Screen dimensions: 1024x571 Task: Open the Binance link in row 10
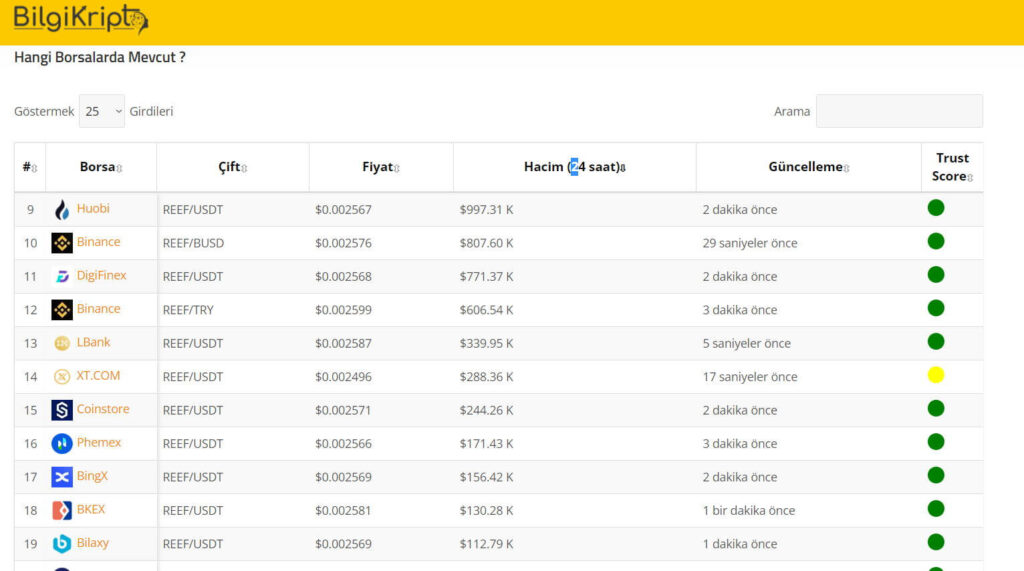(x=99, y=242)
